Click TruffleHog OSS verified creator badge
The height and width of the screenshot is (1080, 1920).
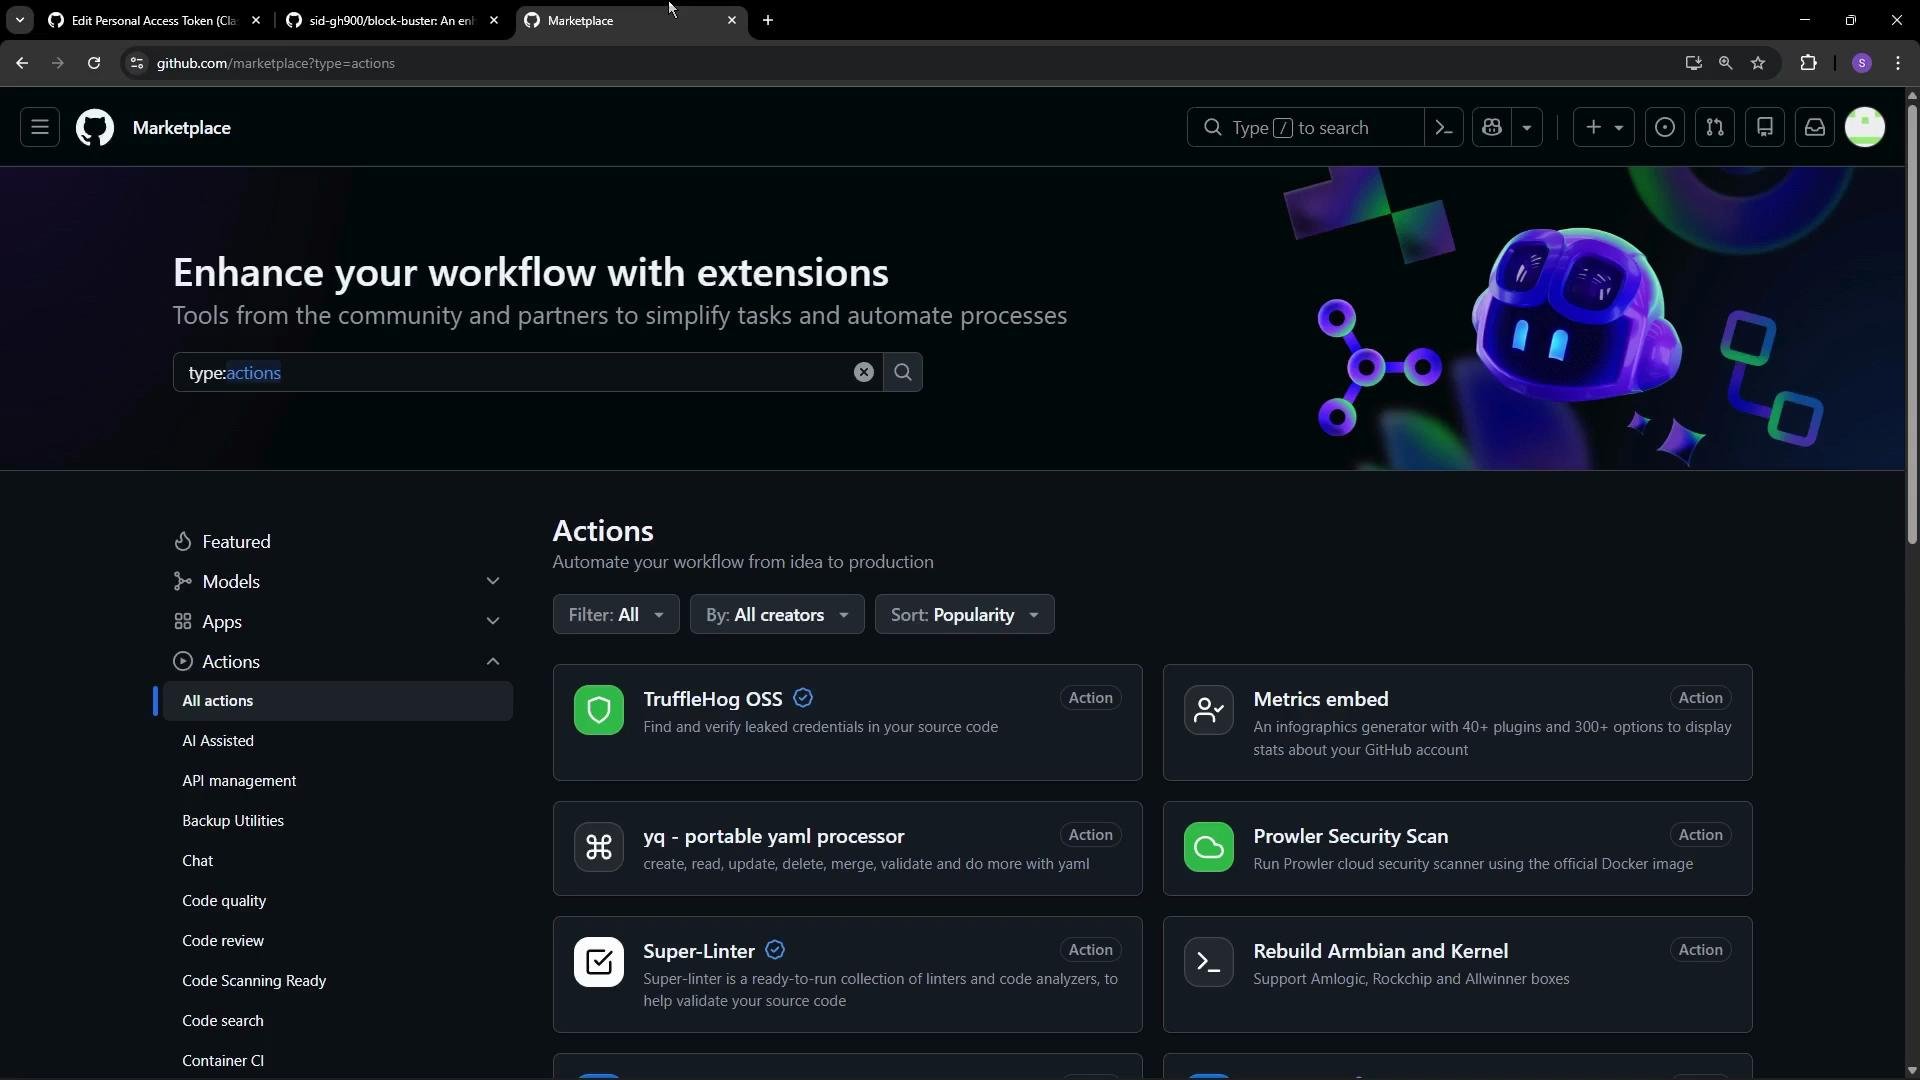pyautogui.click(x=803, y=699)
